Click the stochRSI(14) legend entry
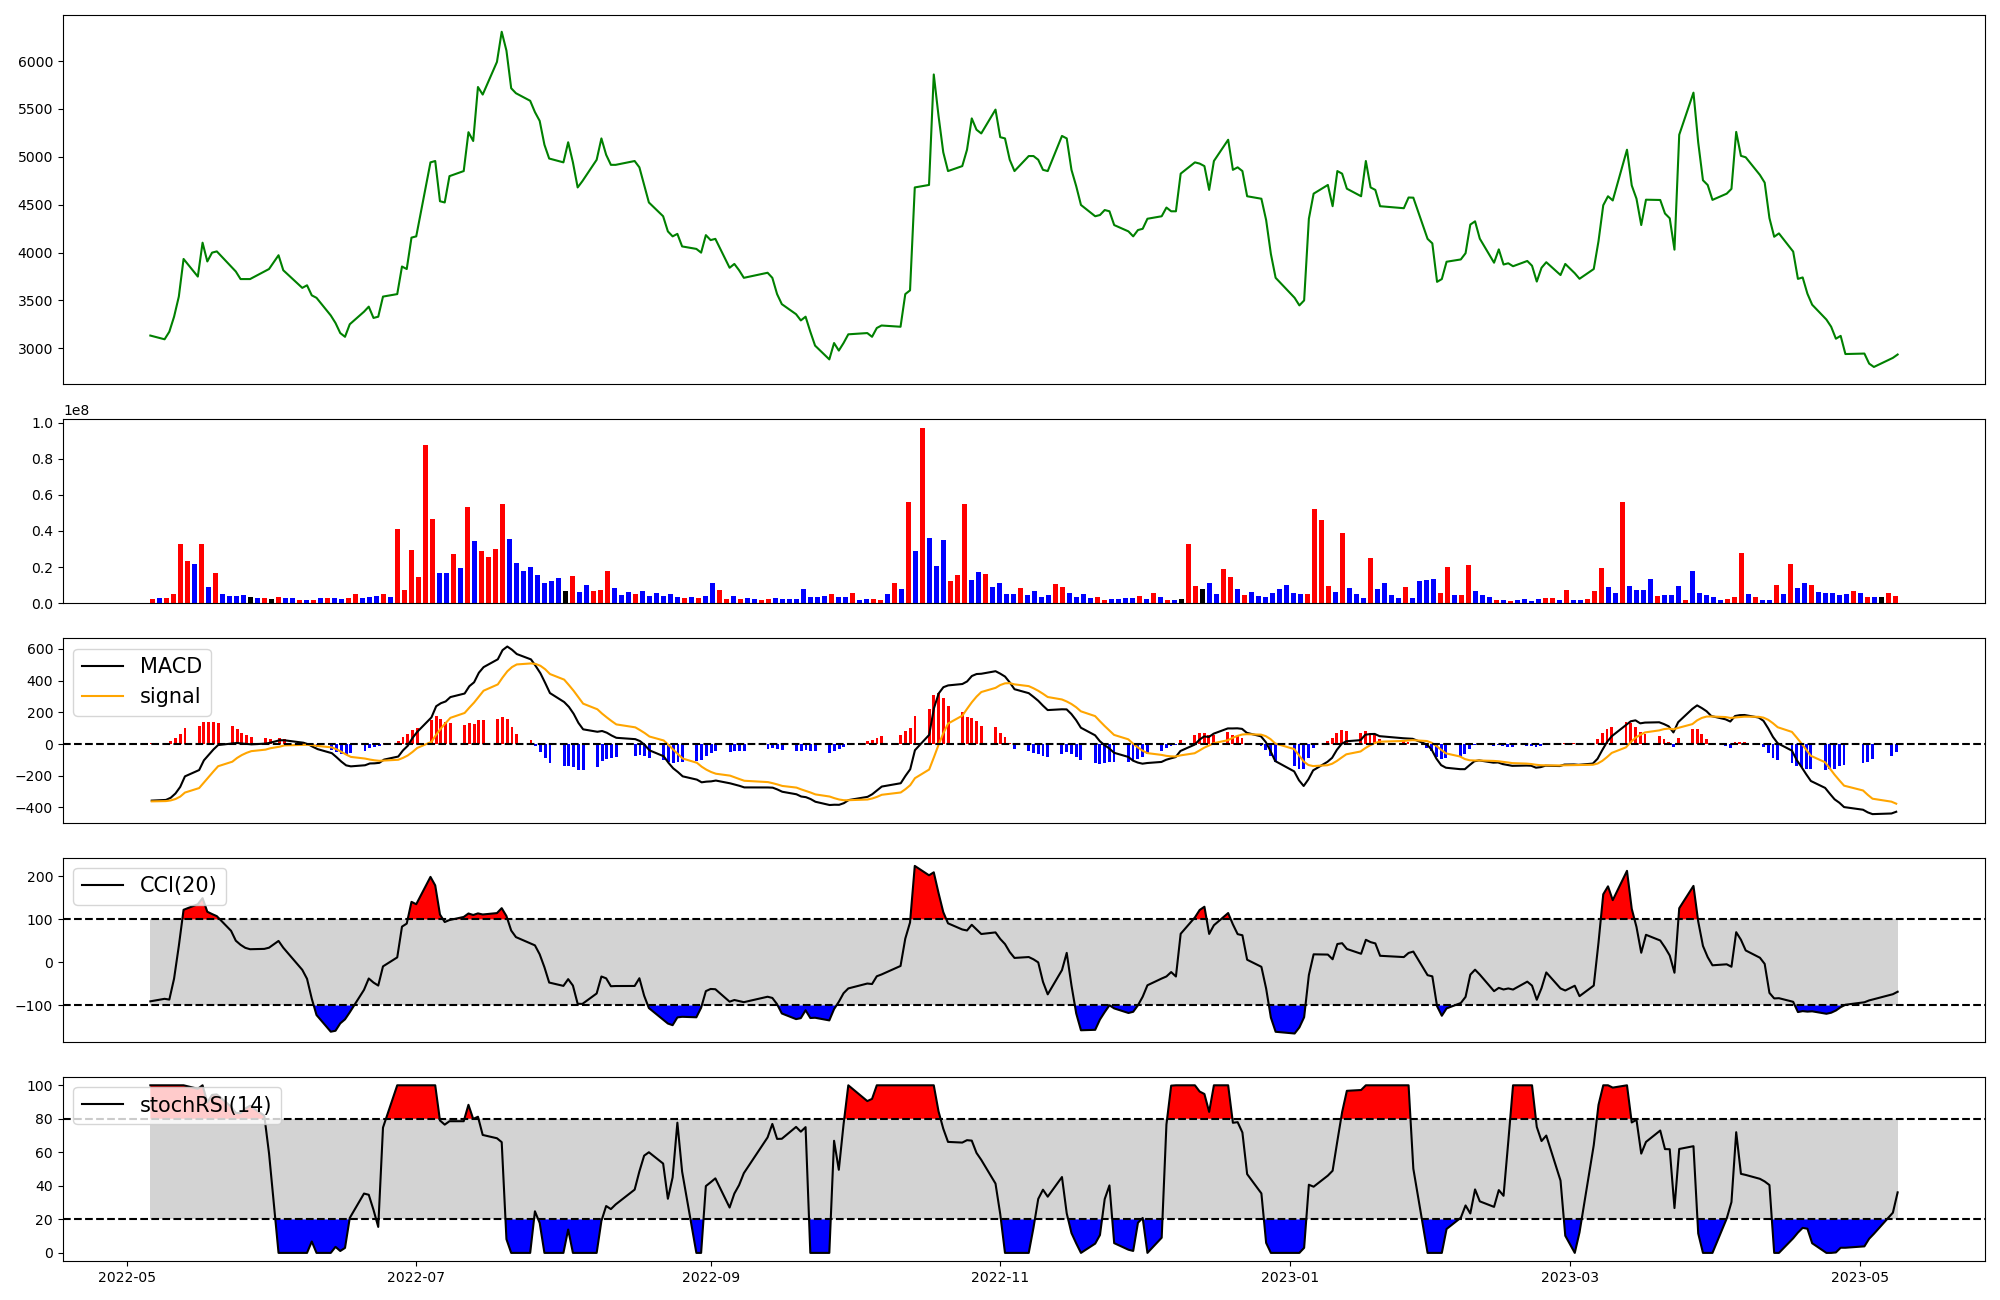2000x1300 pixels. tap(205, 1105)
